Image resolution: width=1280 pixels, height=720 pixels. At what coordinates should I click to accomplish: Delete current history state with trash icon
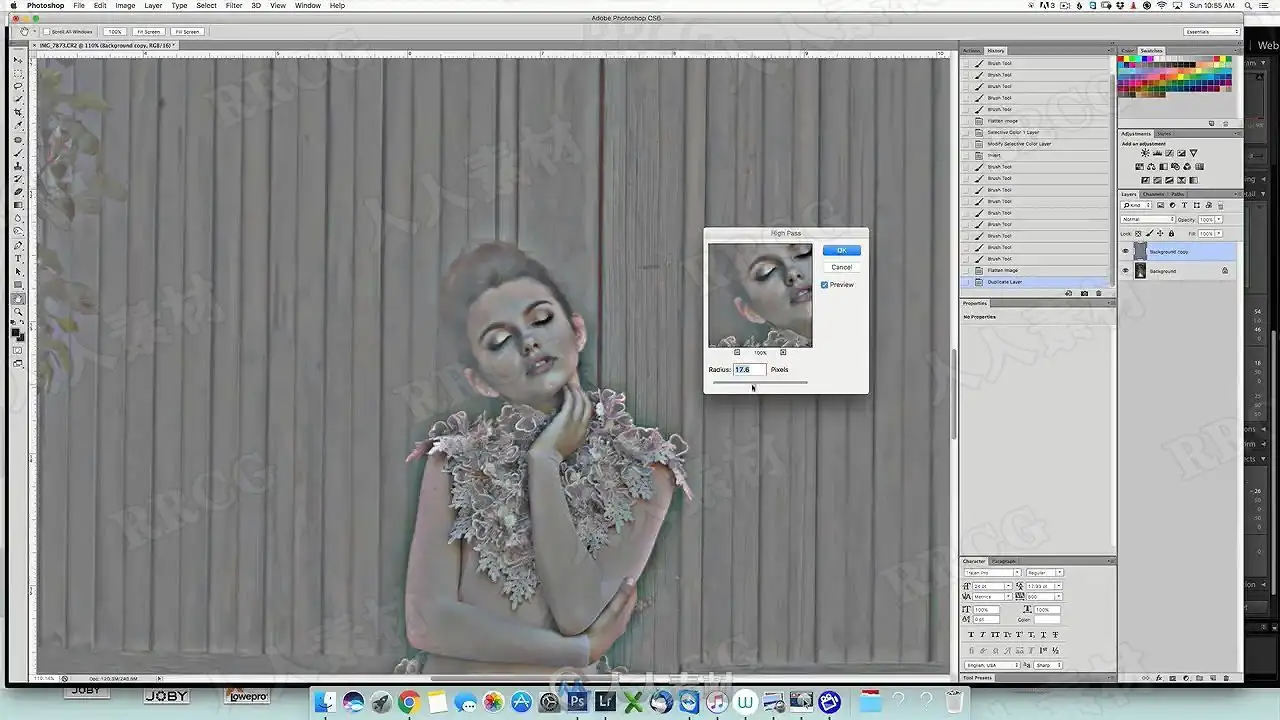click(1099, 293)
